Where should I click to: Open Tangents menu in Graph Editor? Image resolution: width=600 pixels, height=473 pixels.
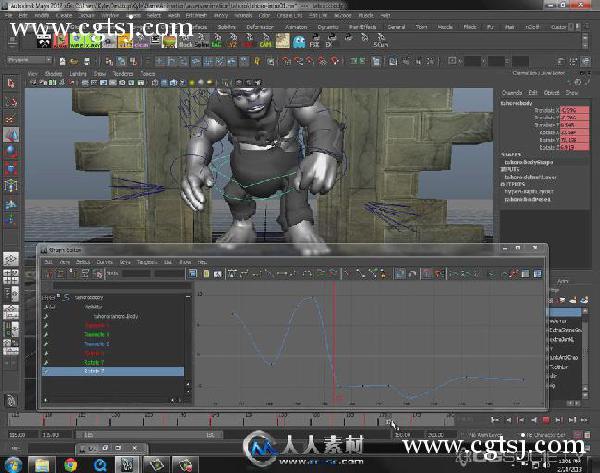[x=147, y=262]
